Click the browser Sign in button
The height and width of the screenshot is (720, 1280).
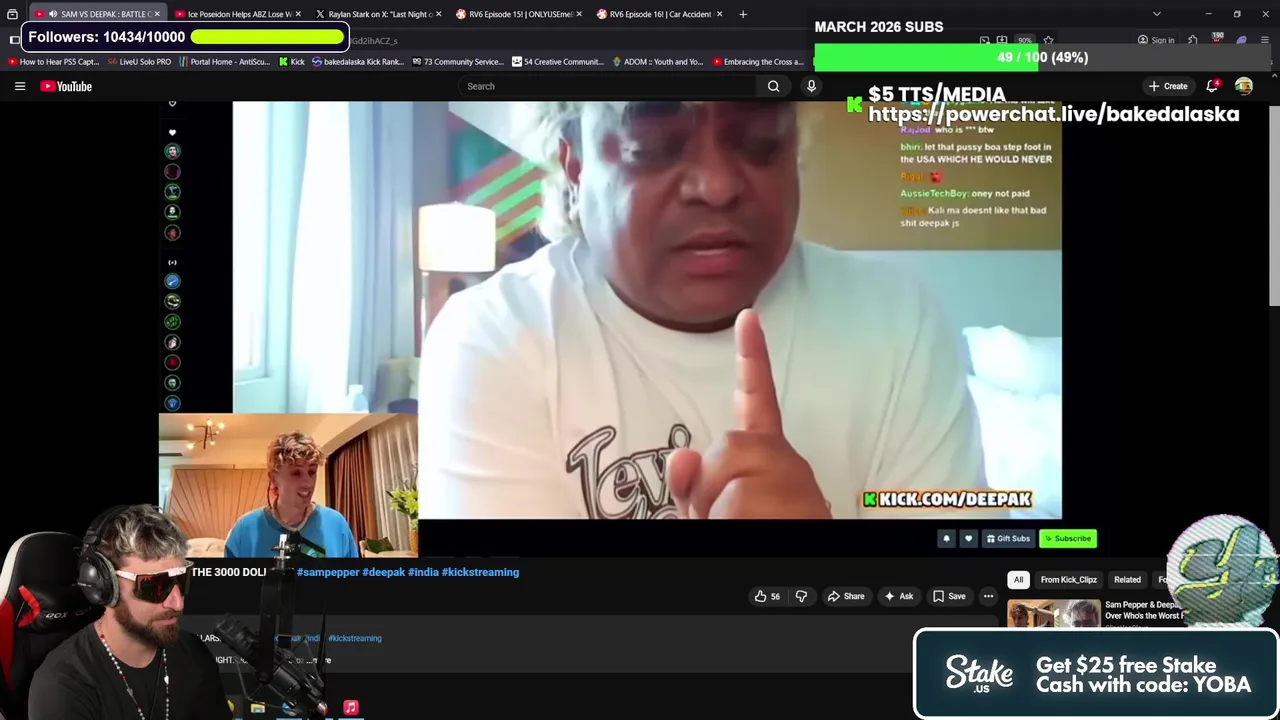[1156, 40]
